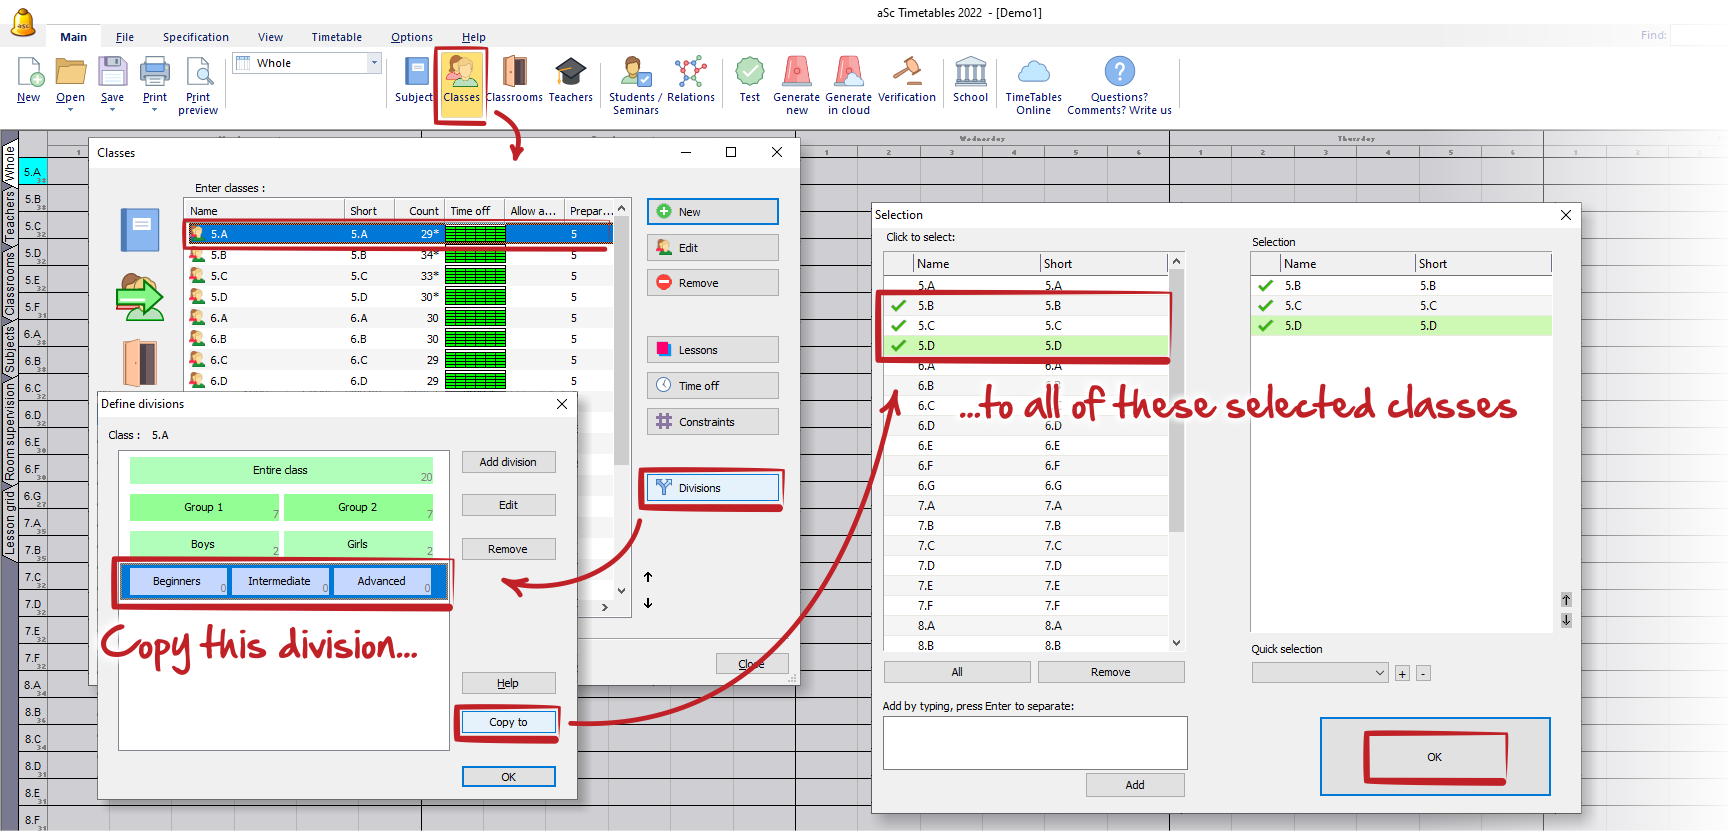Viewport: 1728px width, 832px height.
Task: Select the Beginners division group
Action: point(176,581)
